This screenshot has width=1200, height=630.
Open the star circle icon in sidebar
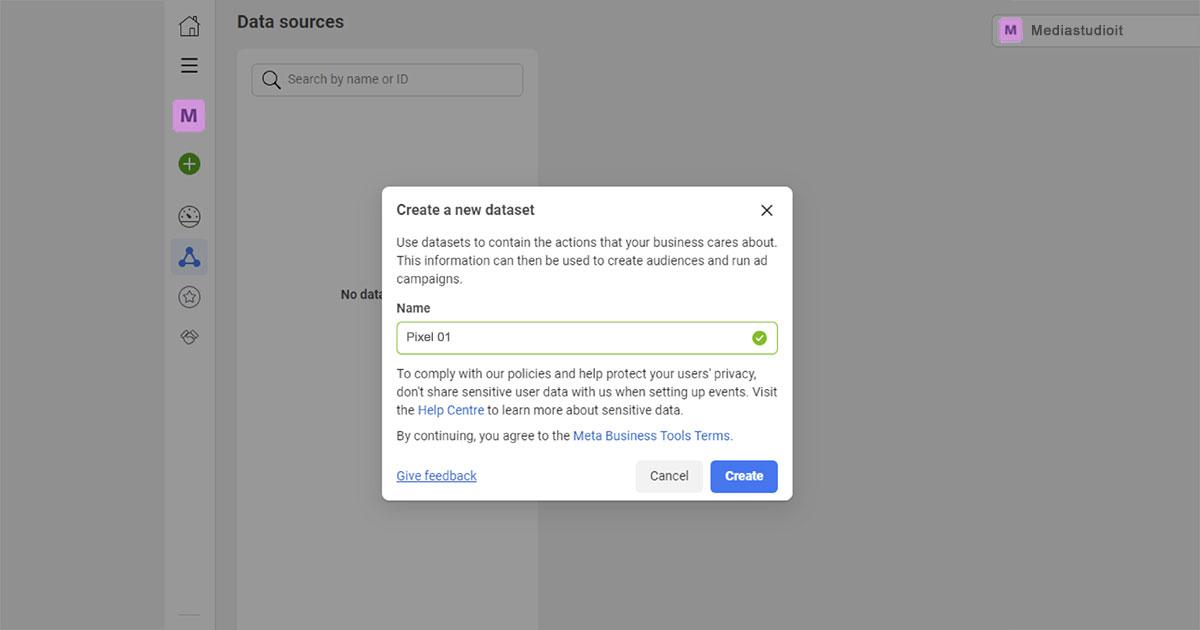coord(189,297)
